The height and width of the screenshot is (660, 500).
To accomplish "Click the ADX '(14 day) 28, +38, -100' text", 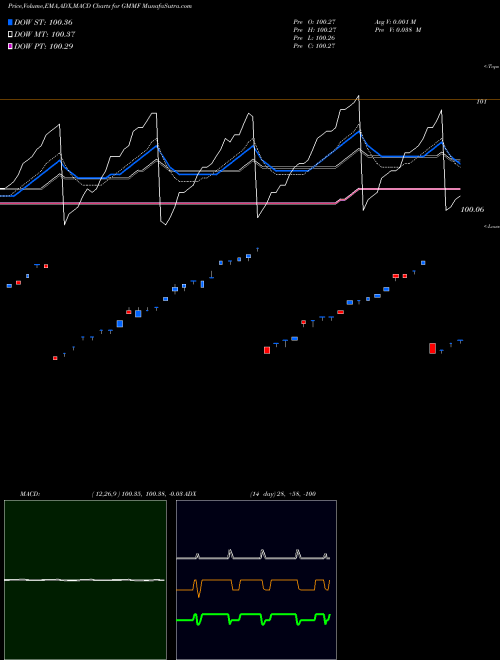I will click(283, 493).
